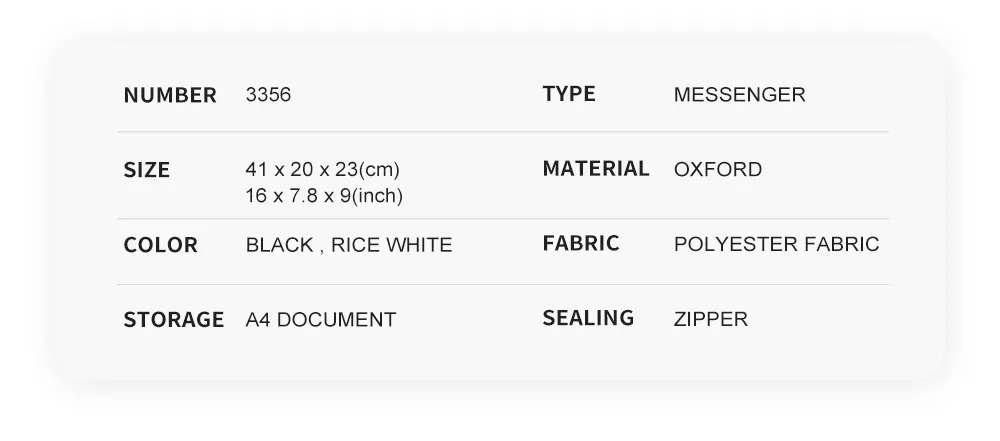
Task: Click the MATERIAL label
Action: [x=596, y=168]
